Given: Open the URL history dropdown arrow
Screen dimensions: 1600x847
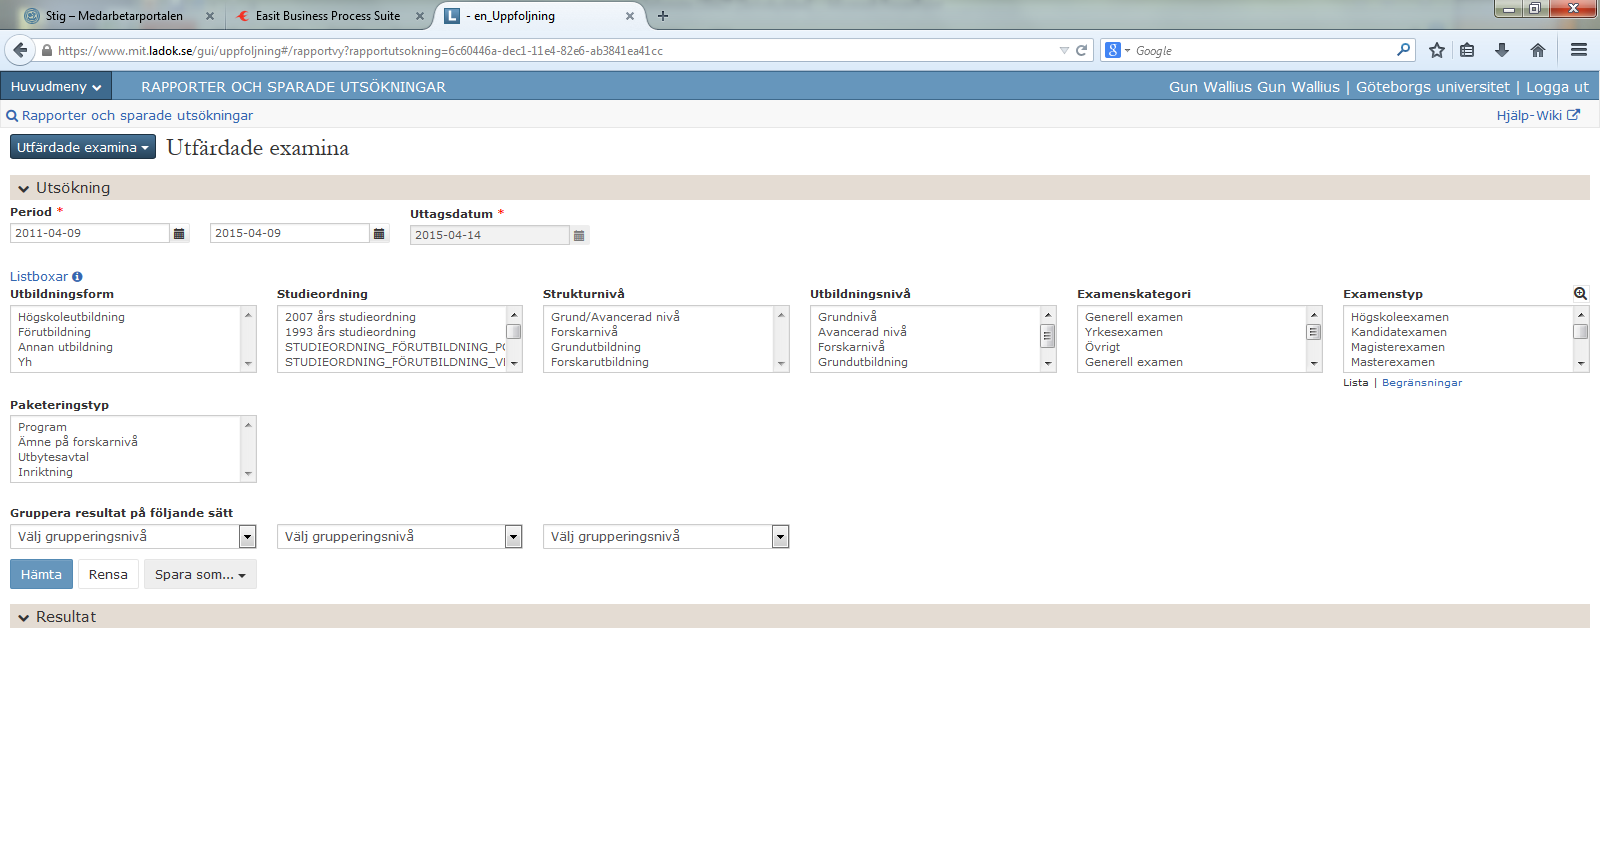Looking at the screenshot, I should coord(1064,50).
